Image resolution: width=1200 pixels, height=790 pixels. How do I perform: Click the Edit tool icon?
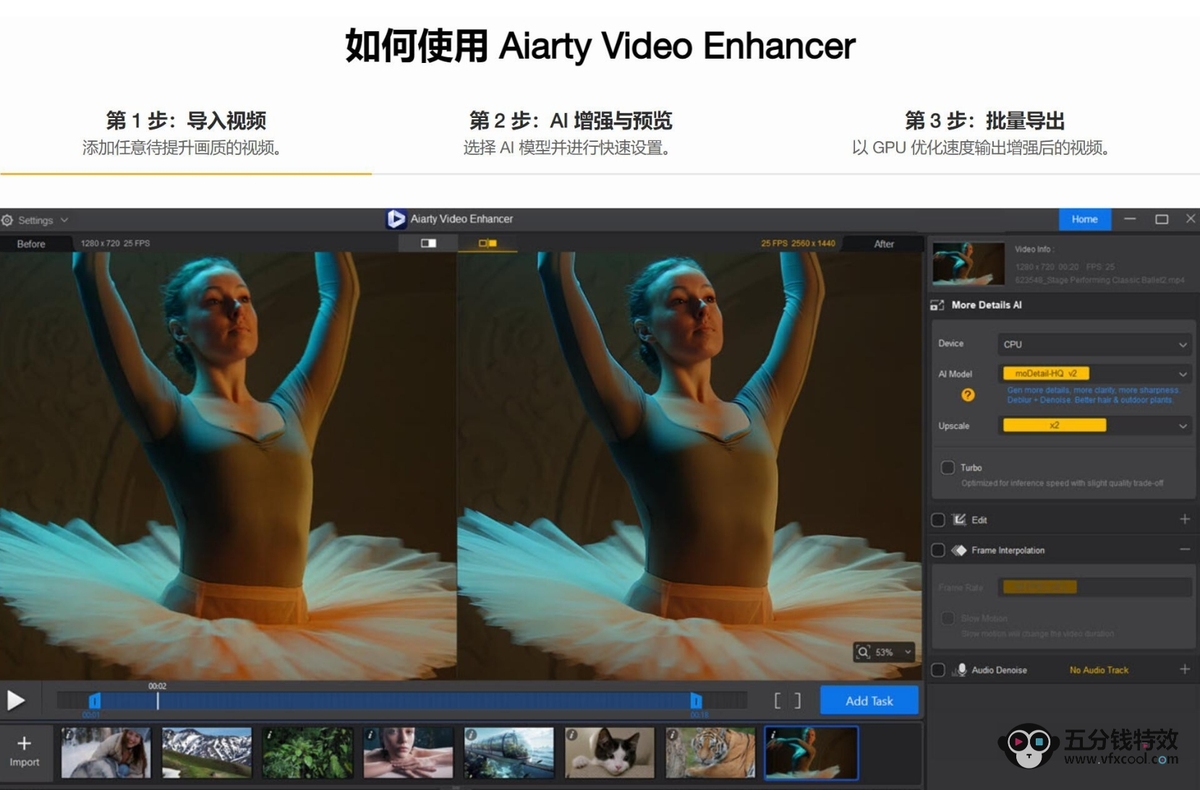click(x=959, y=520)
